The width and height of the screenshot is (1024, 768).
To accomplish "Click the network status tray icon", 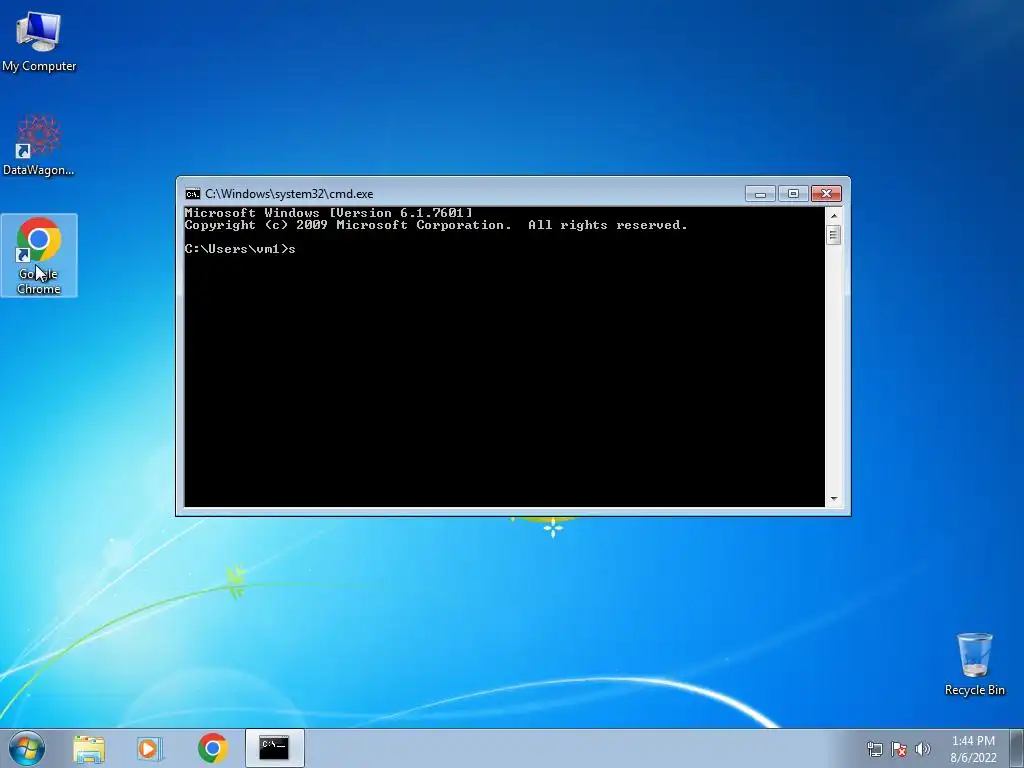I will 874,749.
